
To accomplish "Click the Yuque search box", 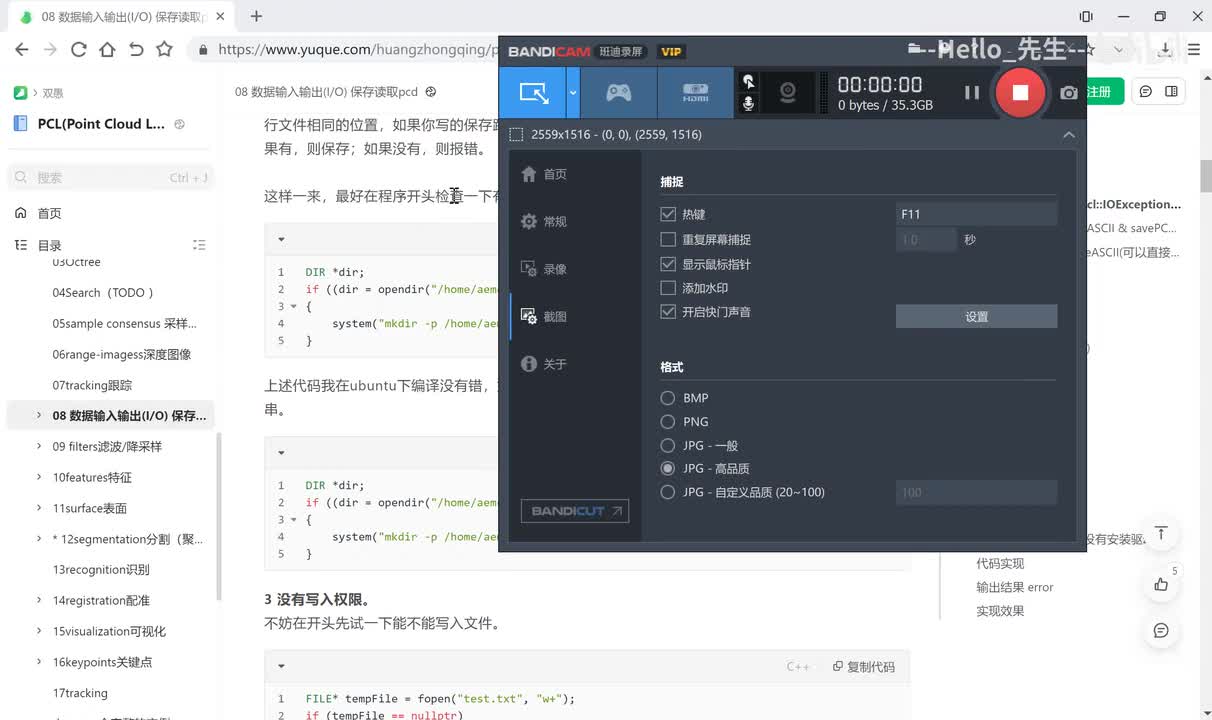I will click(110, 177).
